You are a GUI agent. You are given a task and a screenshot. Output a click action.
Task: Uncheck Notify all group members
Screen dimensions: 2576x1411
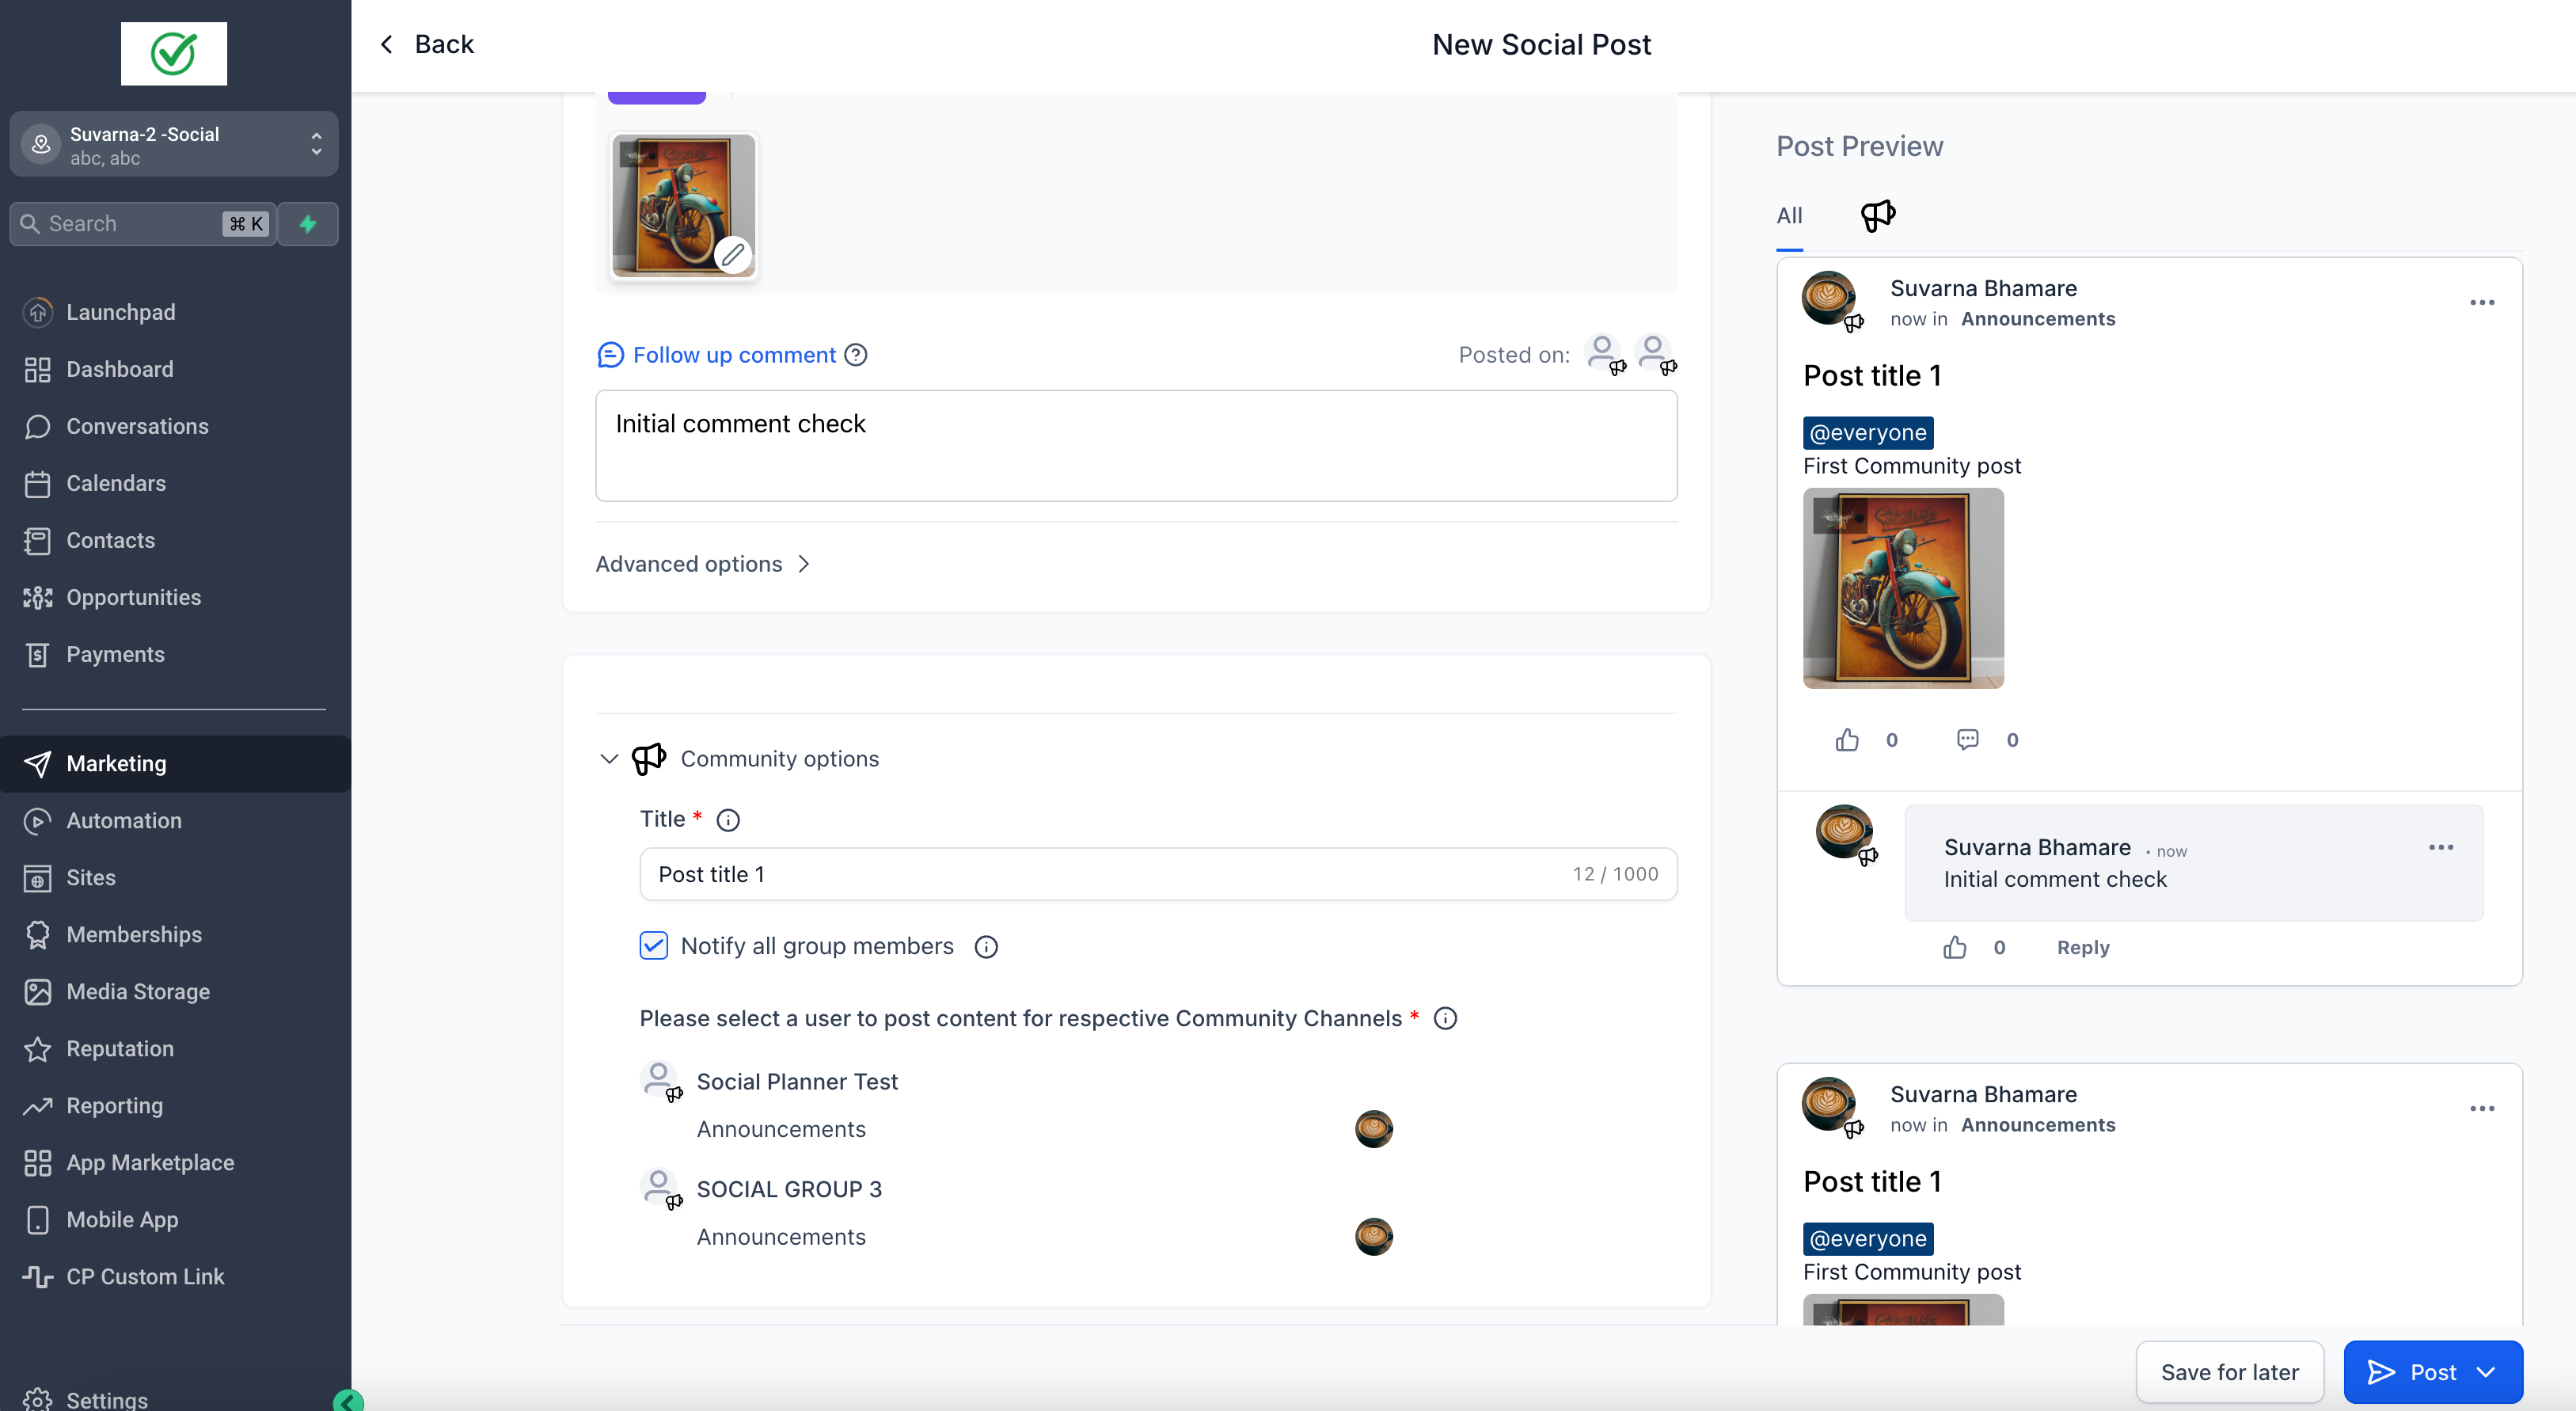coord(653,946)
